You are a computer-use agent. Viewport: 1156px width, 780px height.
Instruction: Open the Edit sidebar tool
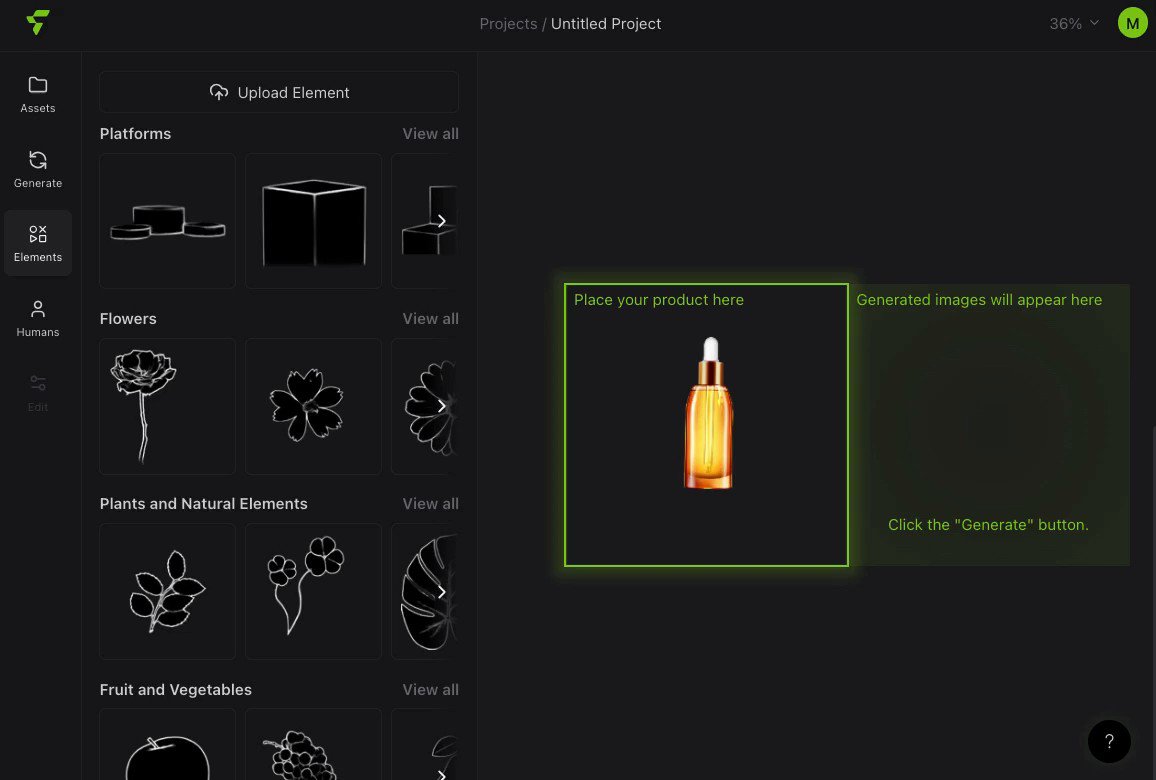pyautogui.click(x=38, y=393)
